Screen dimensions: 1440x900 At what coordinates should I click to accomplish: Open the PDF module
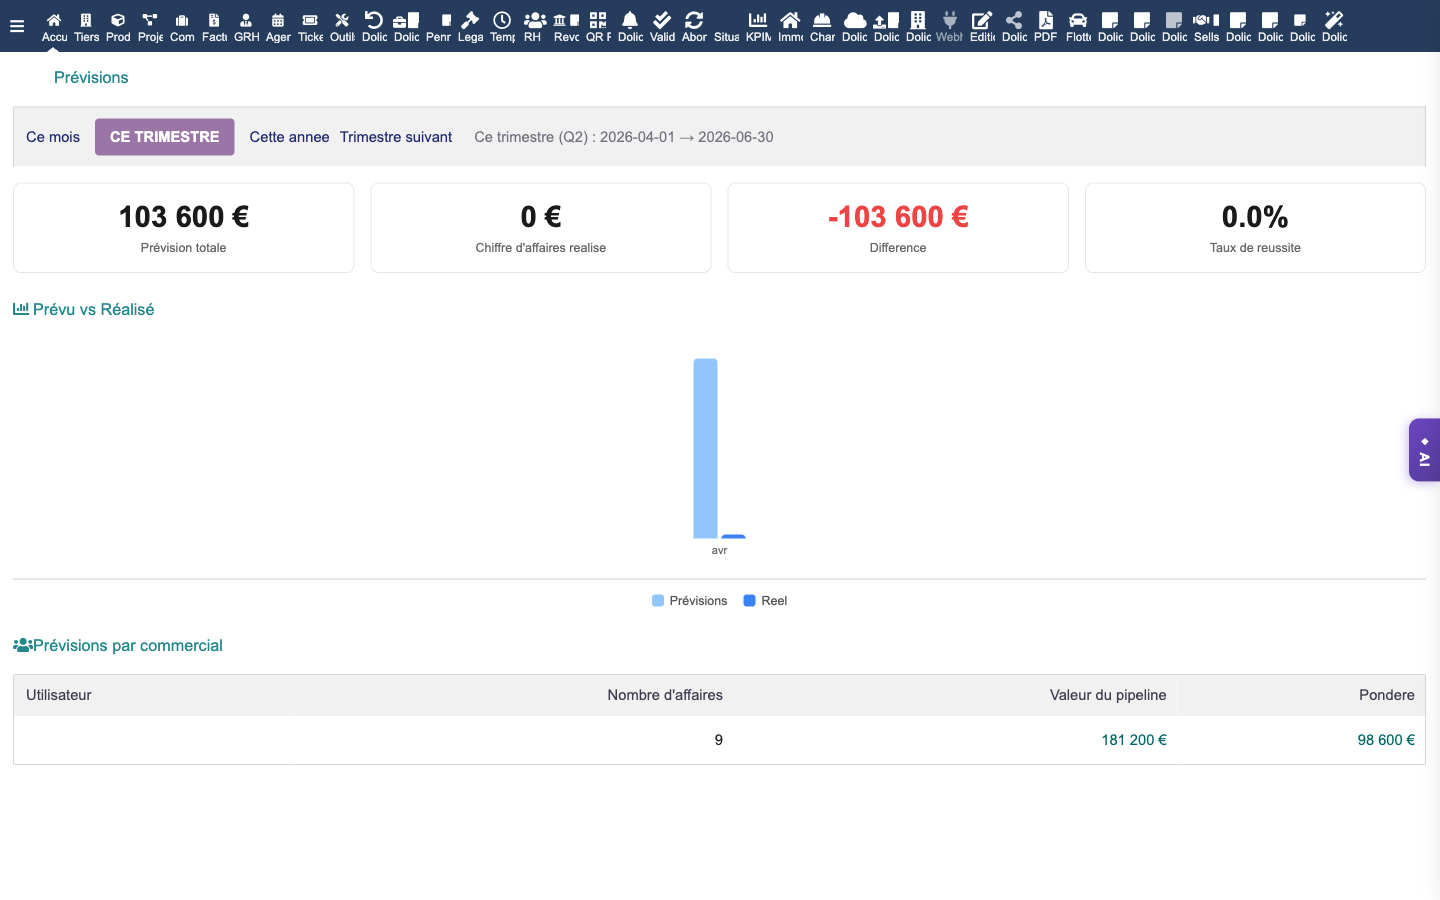pyautogui.click(x=1046, y=27)
